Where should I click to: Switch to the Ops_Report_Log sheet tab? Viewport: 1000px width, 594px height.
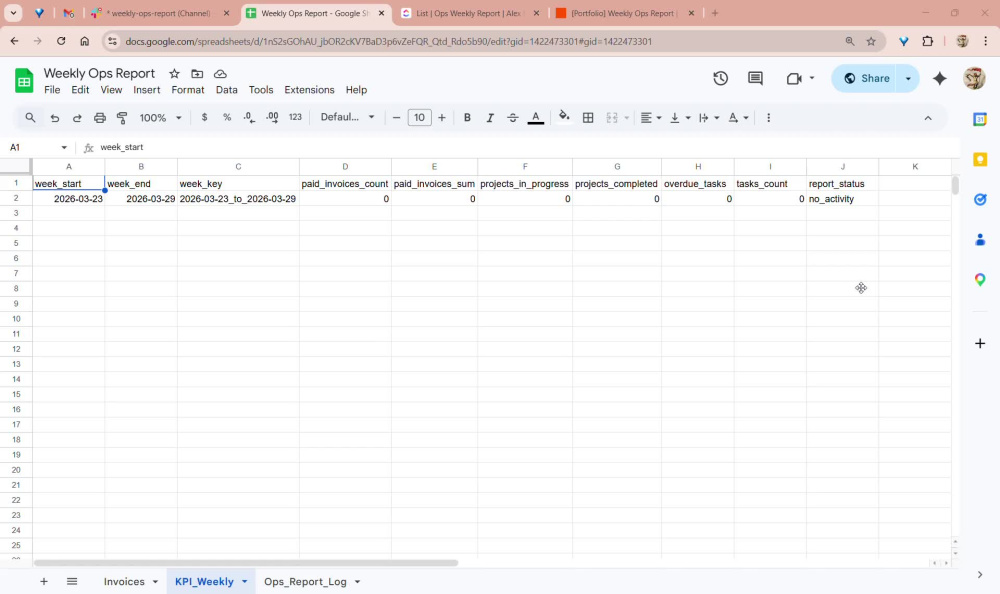point(305,581)
